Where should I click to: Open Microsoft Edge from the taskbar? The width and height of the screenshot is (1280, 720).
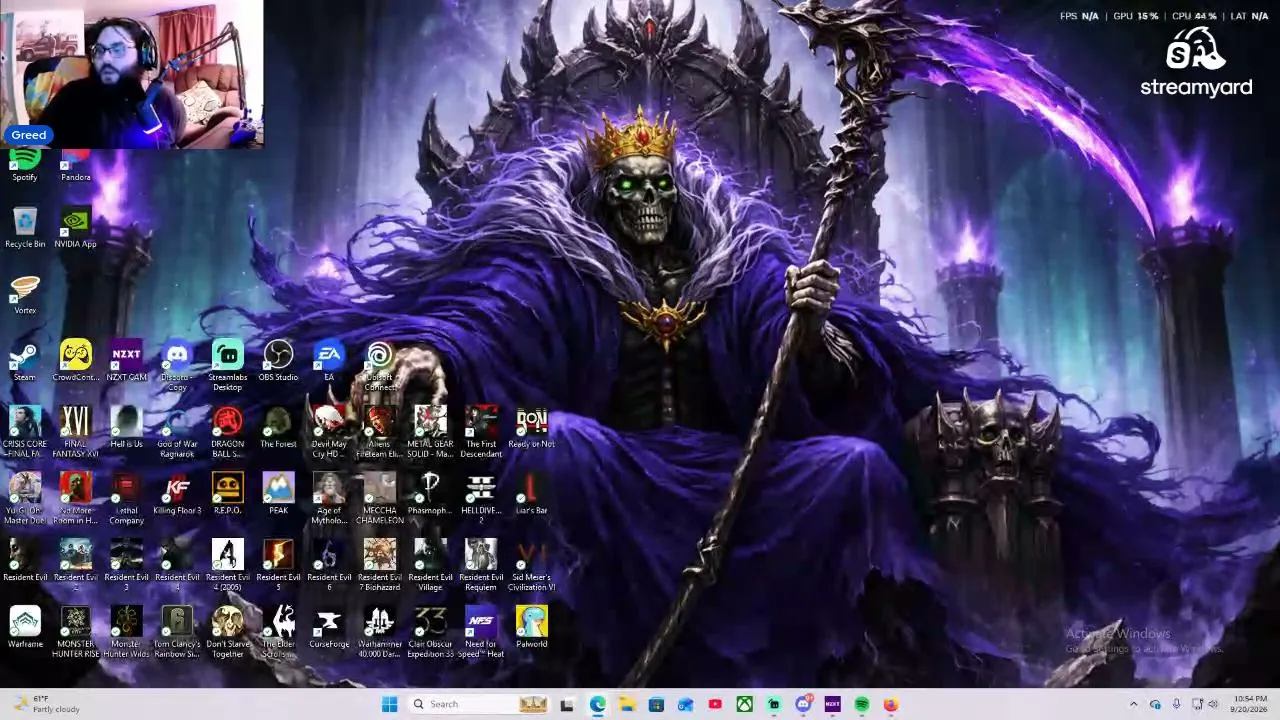(597, 704)
